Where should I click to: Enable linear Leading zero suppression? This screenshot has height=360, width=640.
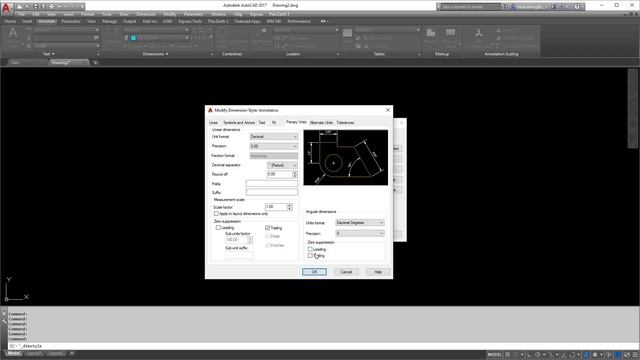218,228
